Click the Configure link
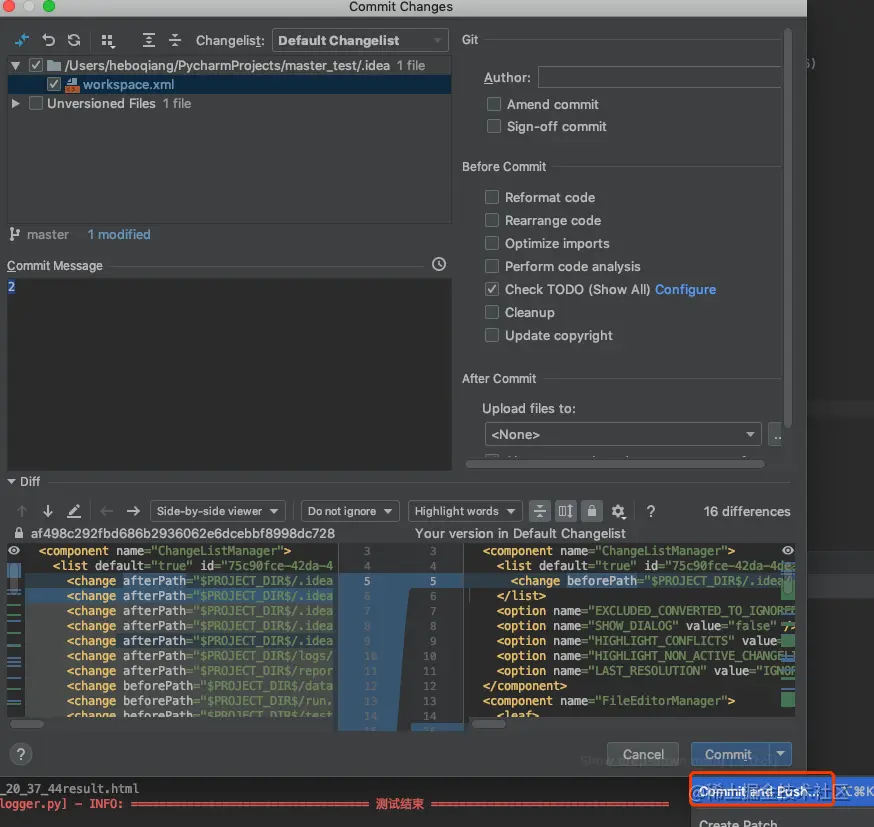Viewport: 874px width, 827px height. [x=685, y=289]
